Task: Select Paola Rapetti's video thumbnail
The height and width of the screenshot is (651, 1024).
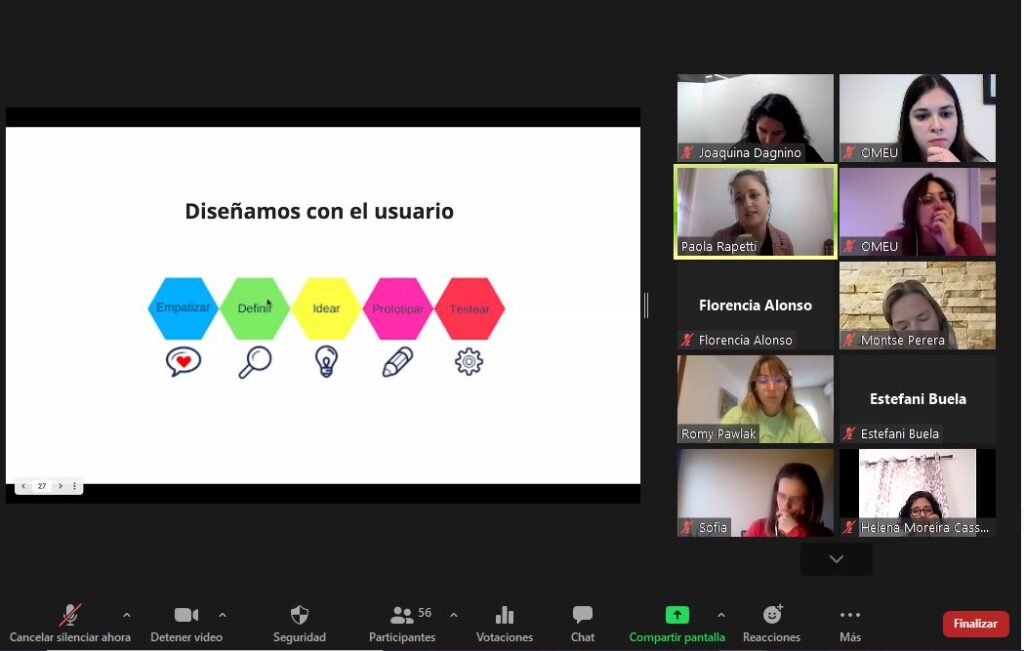Action: click(x=754, y=210)
